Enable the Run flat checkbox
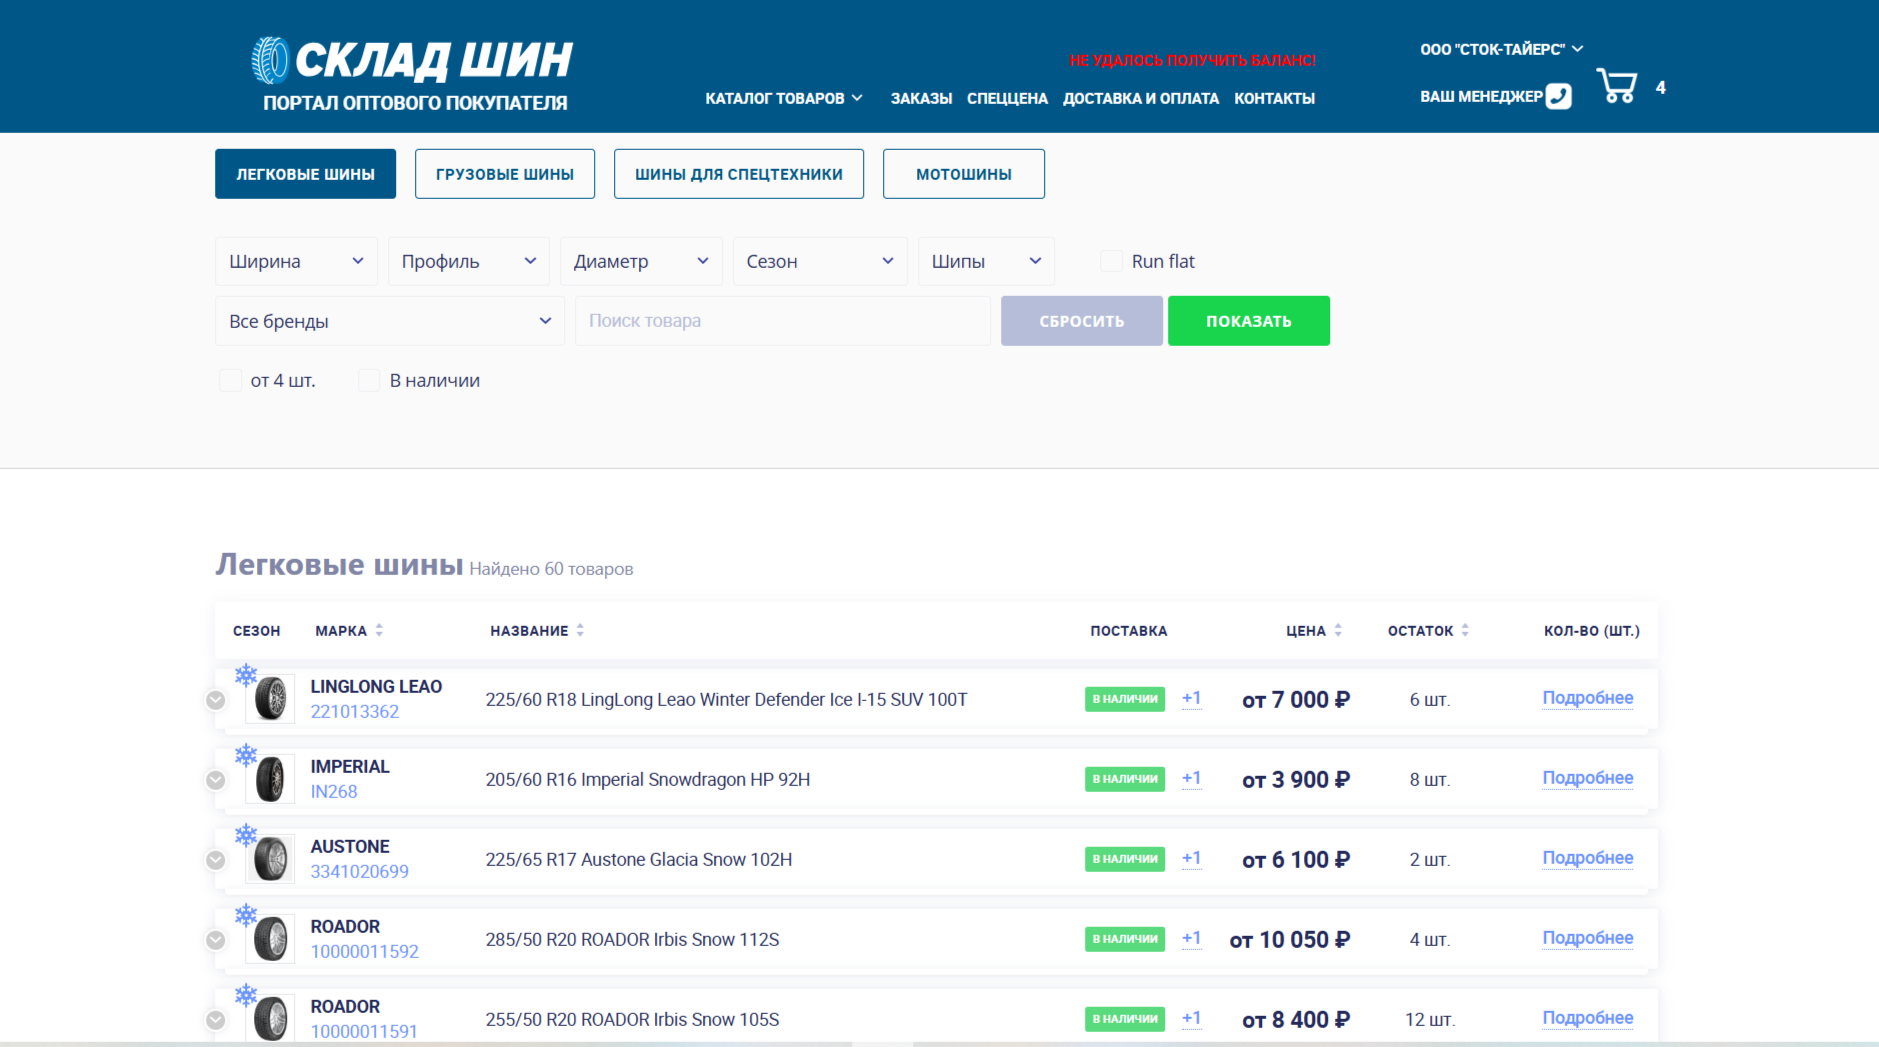The height and width of the screenshot is (1047, 1879). point(1111,261)
